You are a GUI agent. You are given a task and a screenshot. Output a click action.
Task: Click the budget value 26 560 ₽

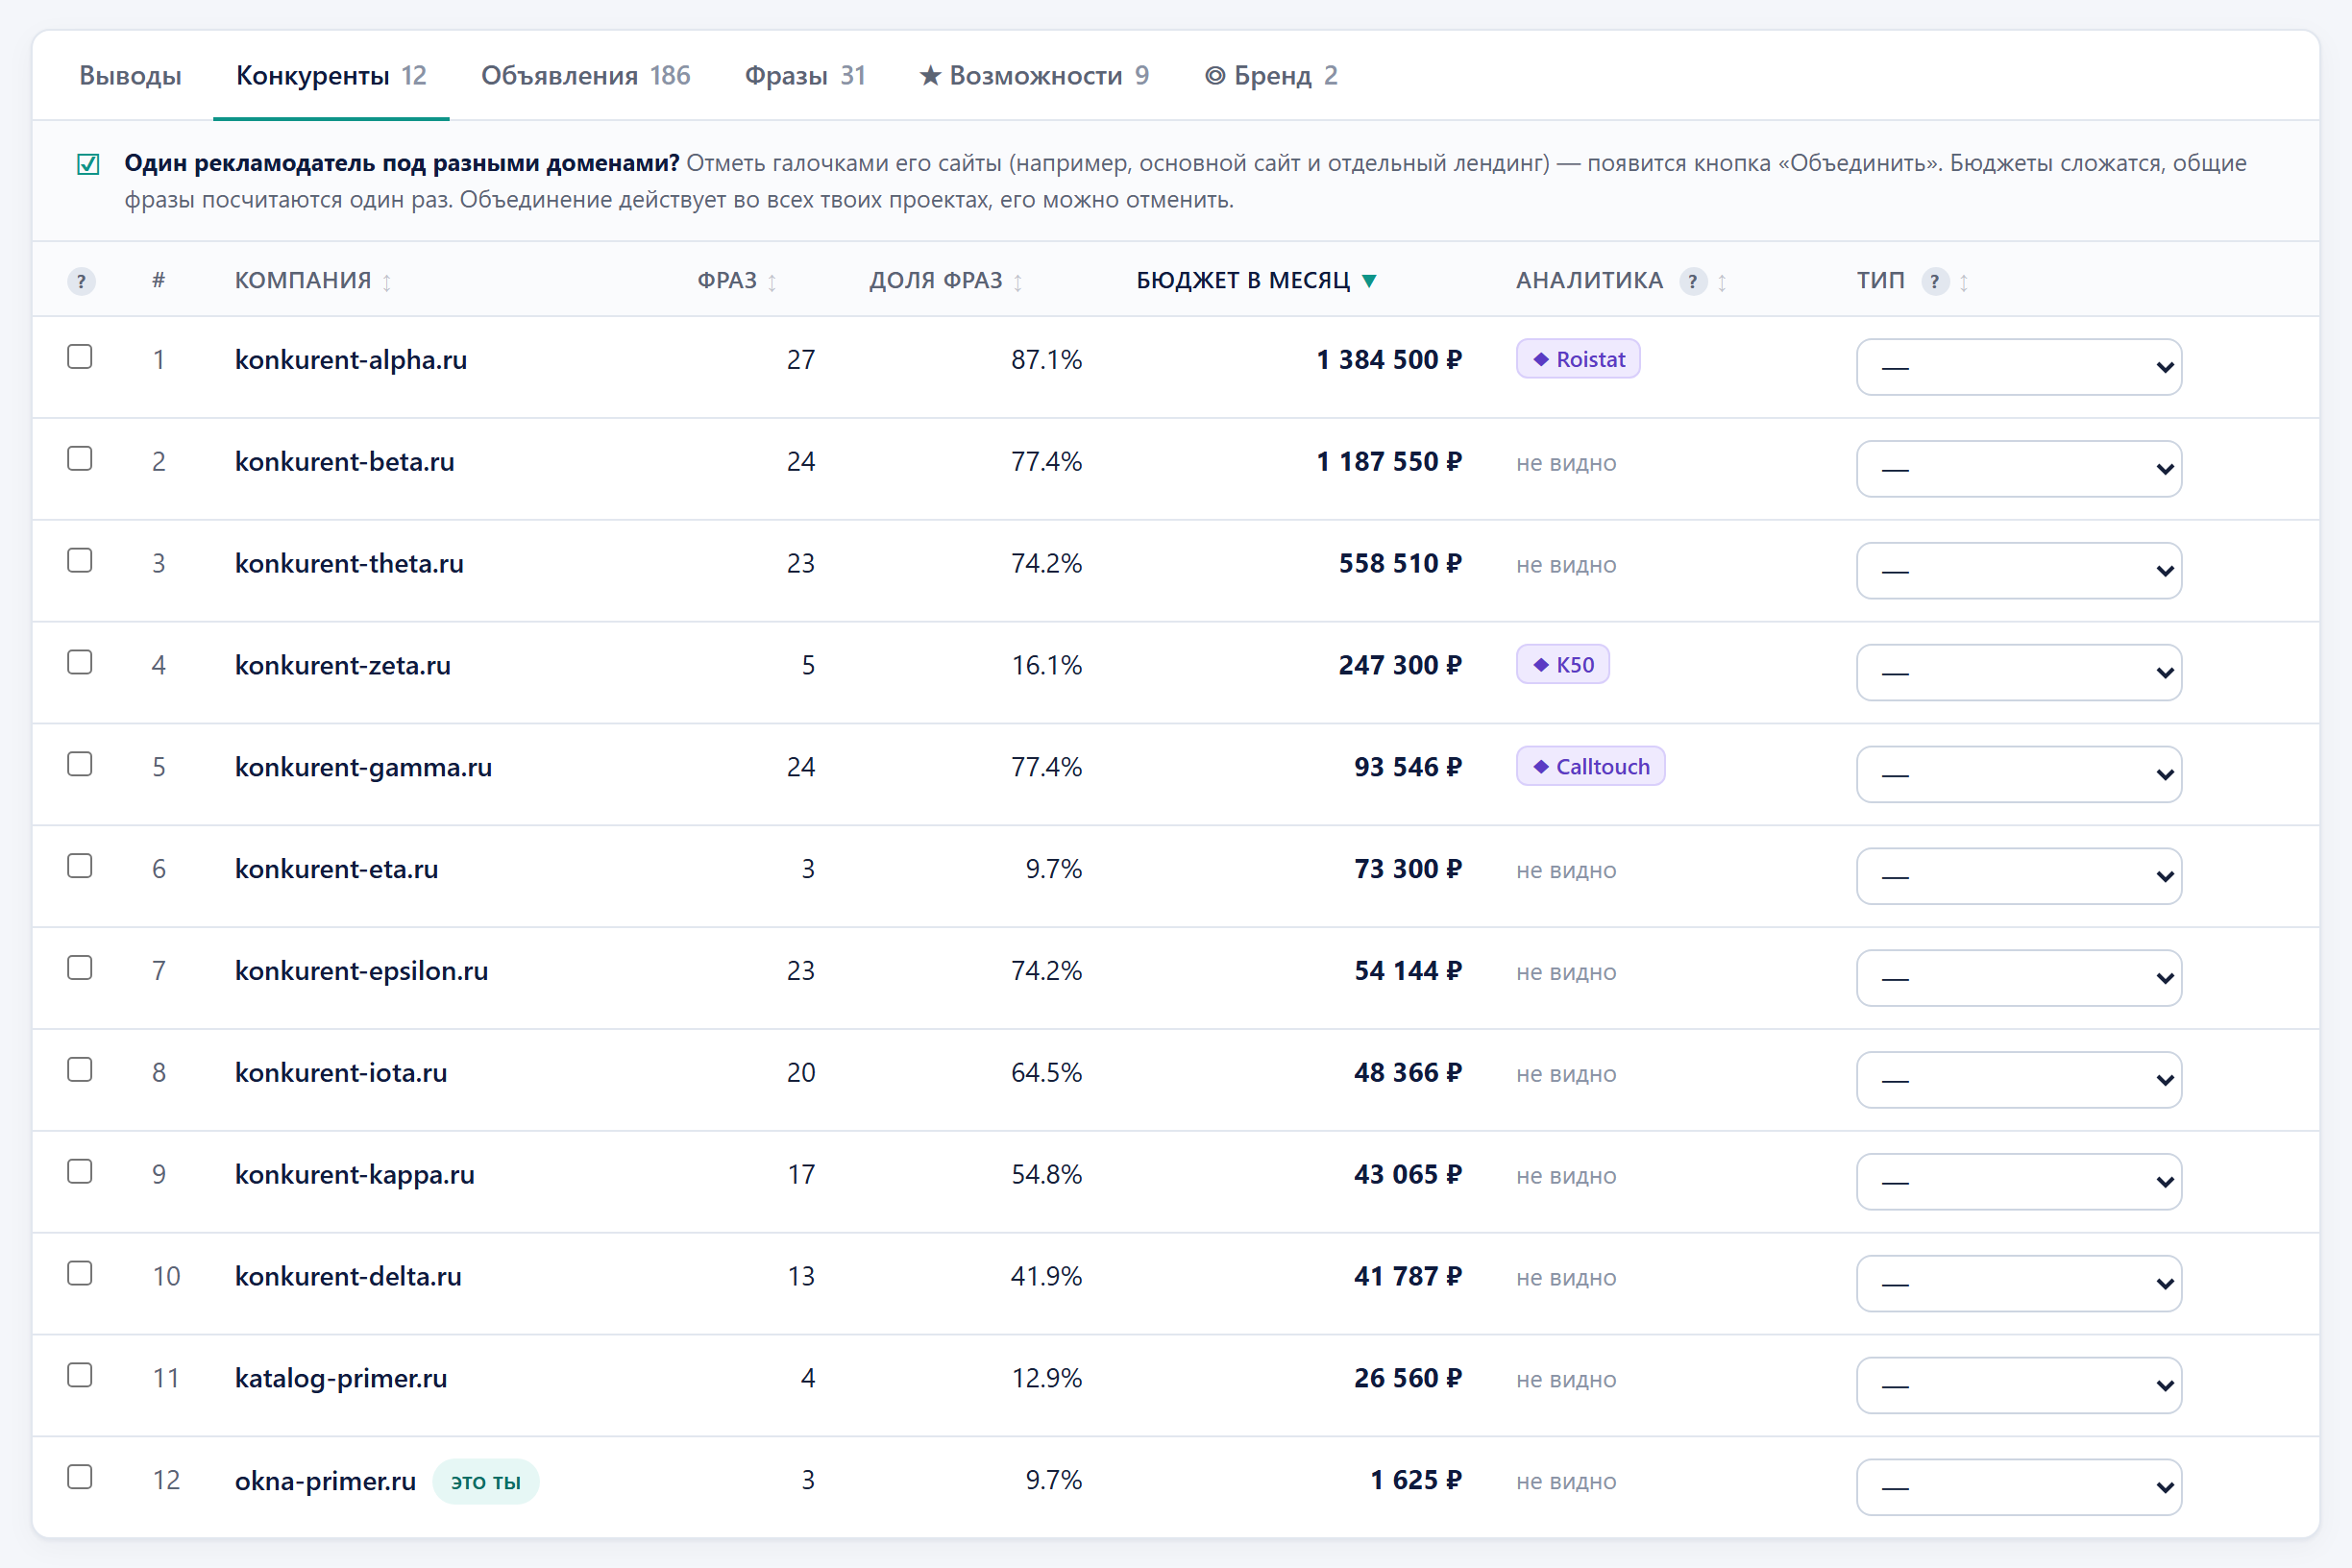coord(1407,1379)
